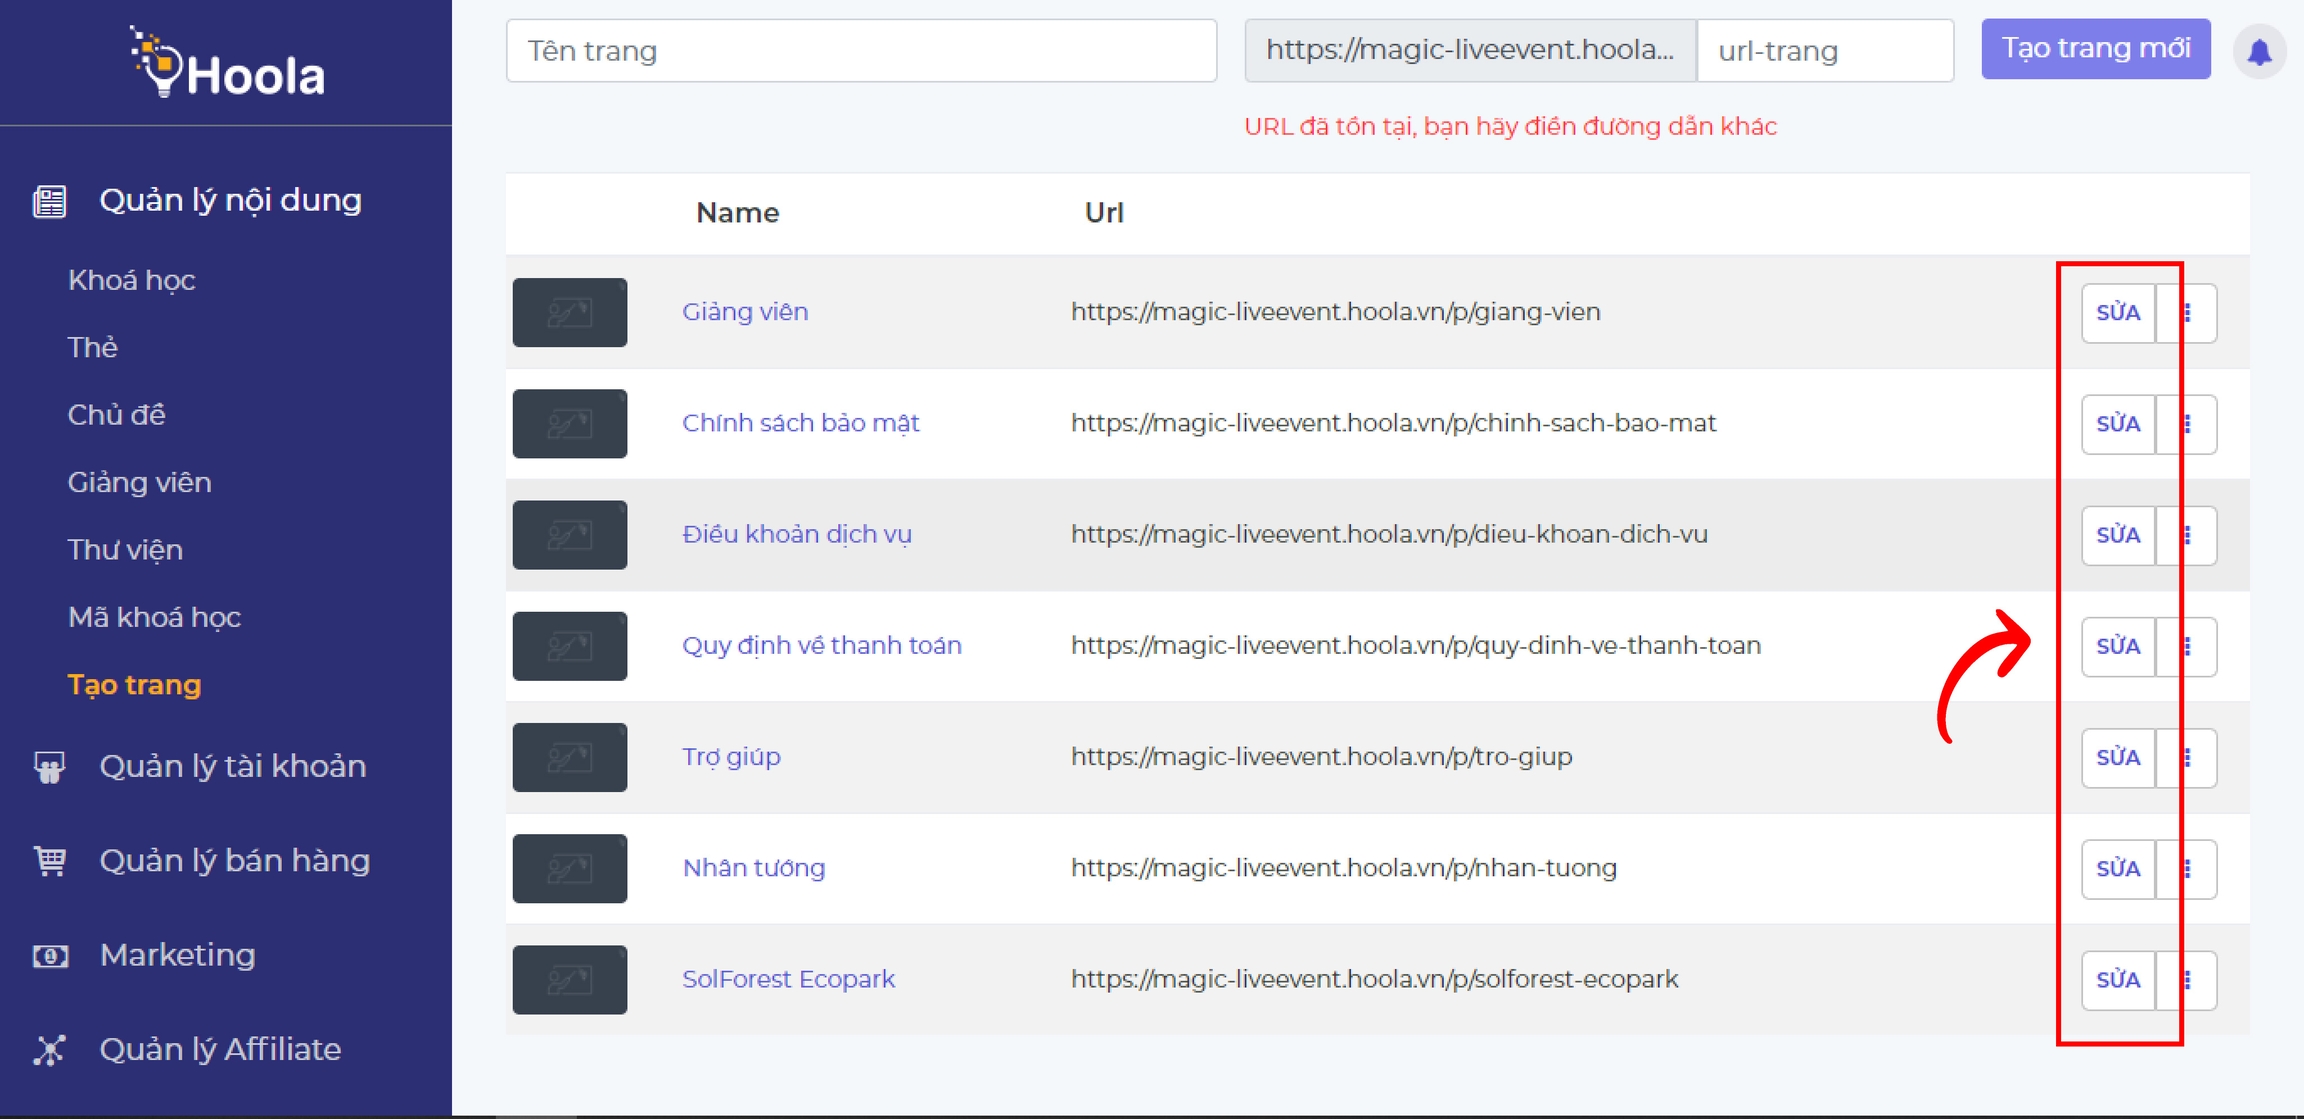Open the three-dot menu for Giảng viên row
Viewport: 2304px width, 1119px height.
coord(2187,313)
